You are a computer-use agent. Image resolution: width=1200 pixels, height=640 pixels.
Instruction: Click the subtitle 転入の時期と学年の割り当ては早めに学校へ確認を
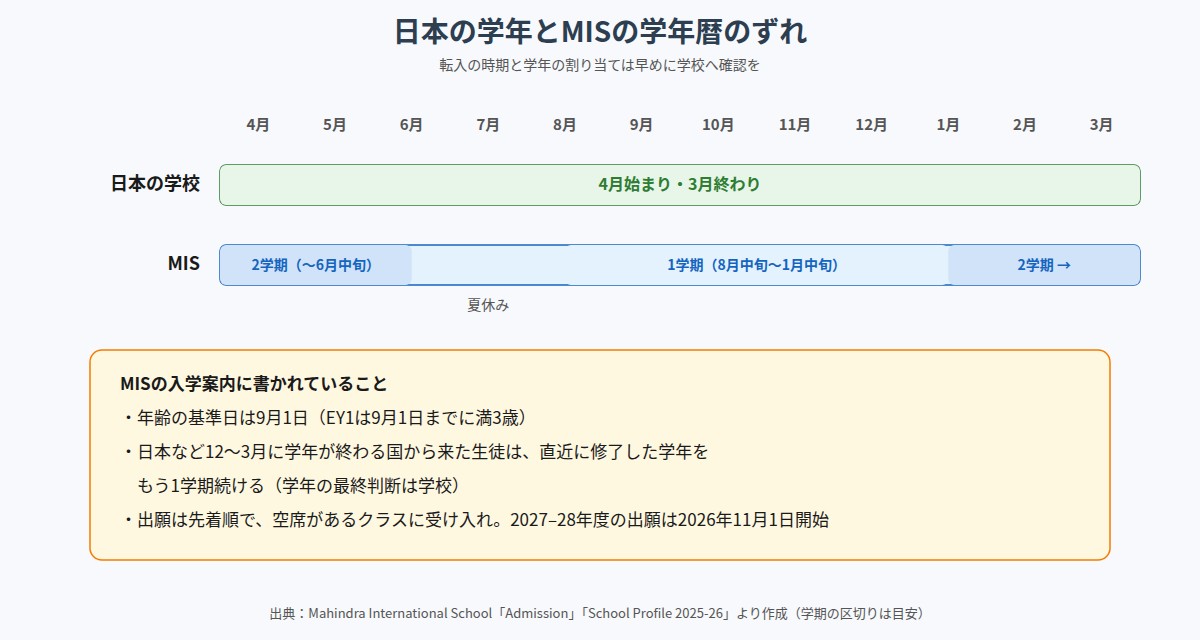(x=600, y=65)
